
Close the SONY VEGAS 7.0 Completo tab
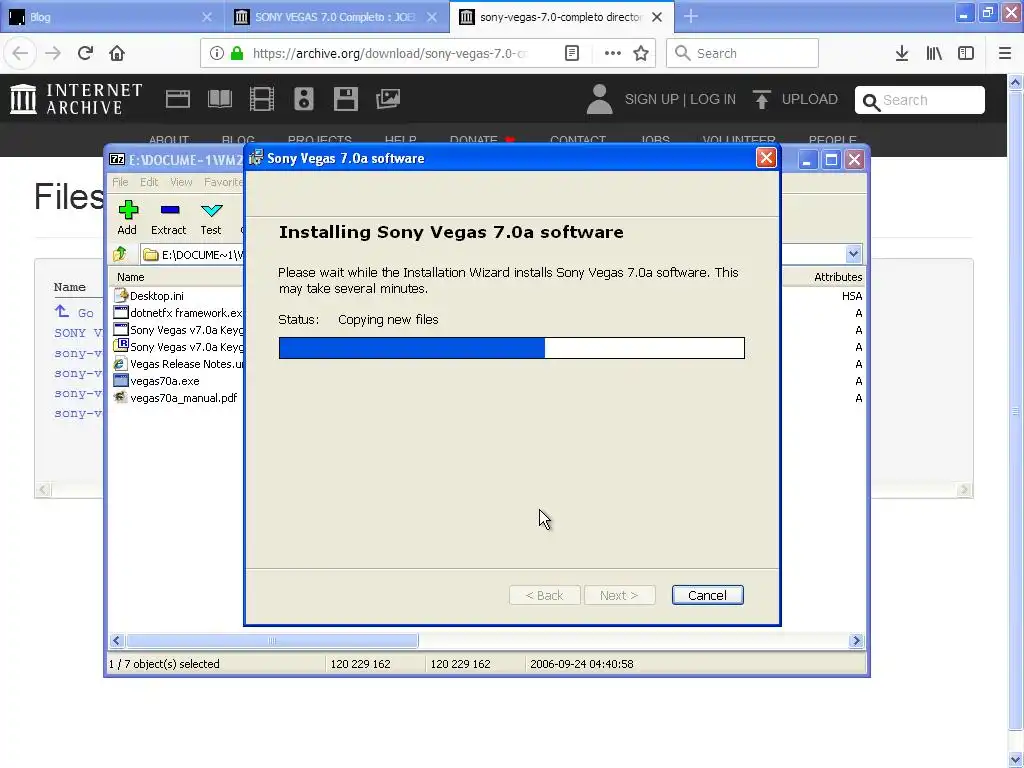pos(432,17)
